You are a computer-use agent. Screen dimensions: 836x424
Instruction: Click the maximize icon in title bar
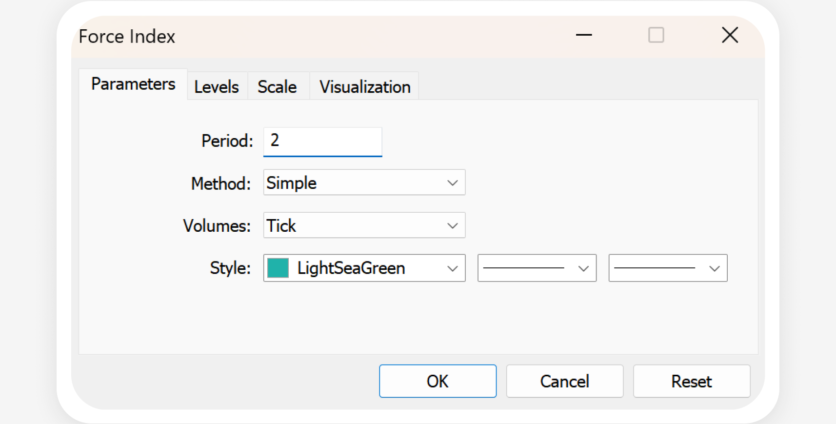(x=656, y=36)
